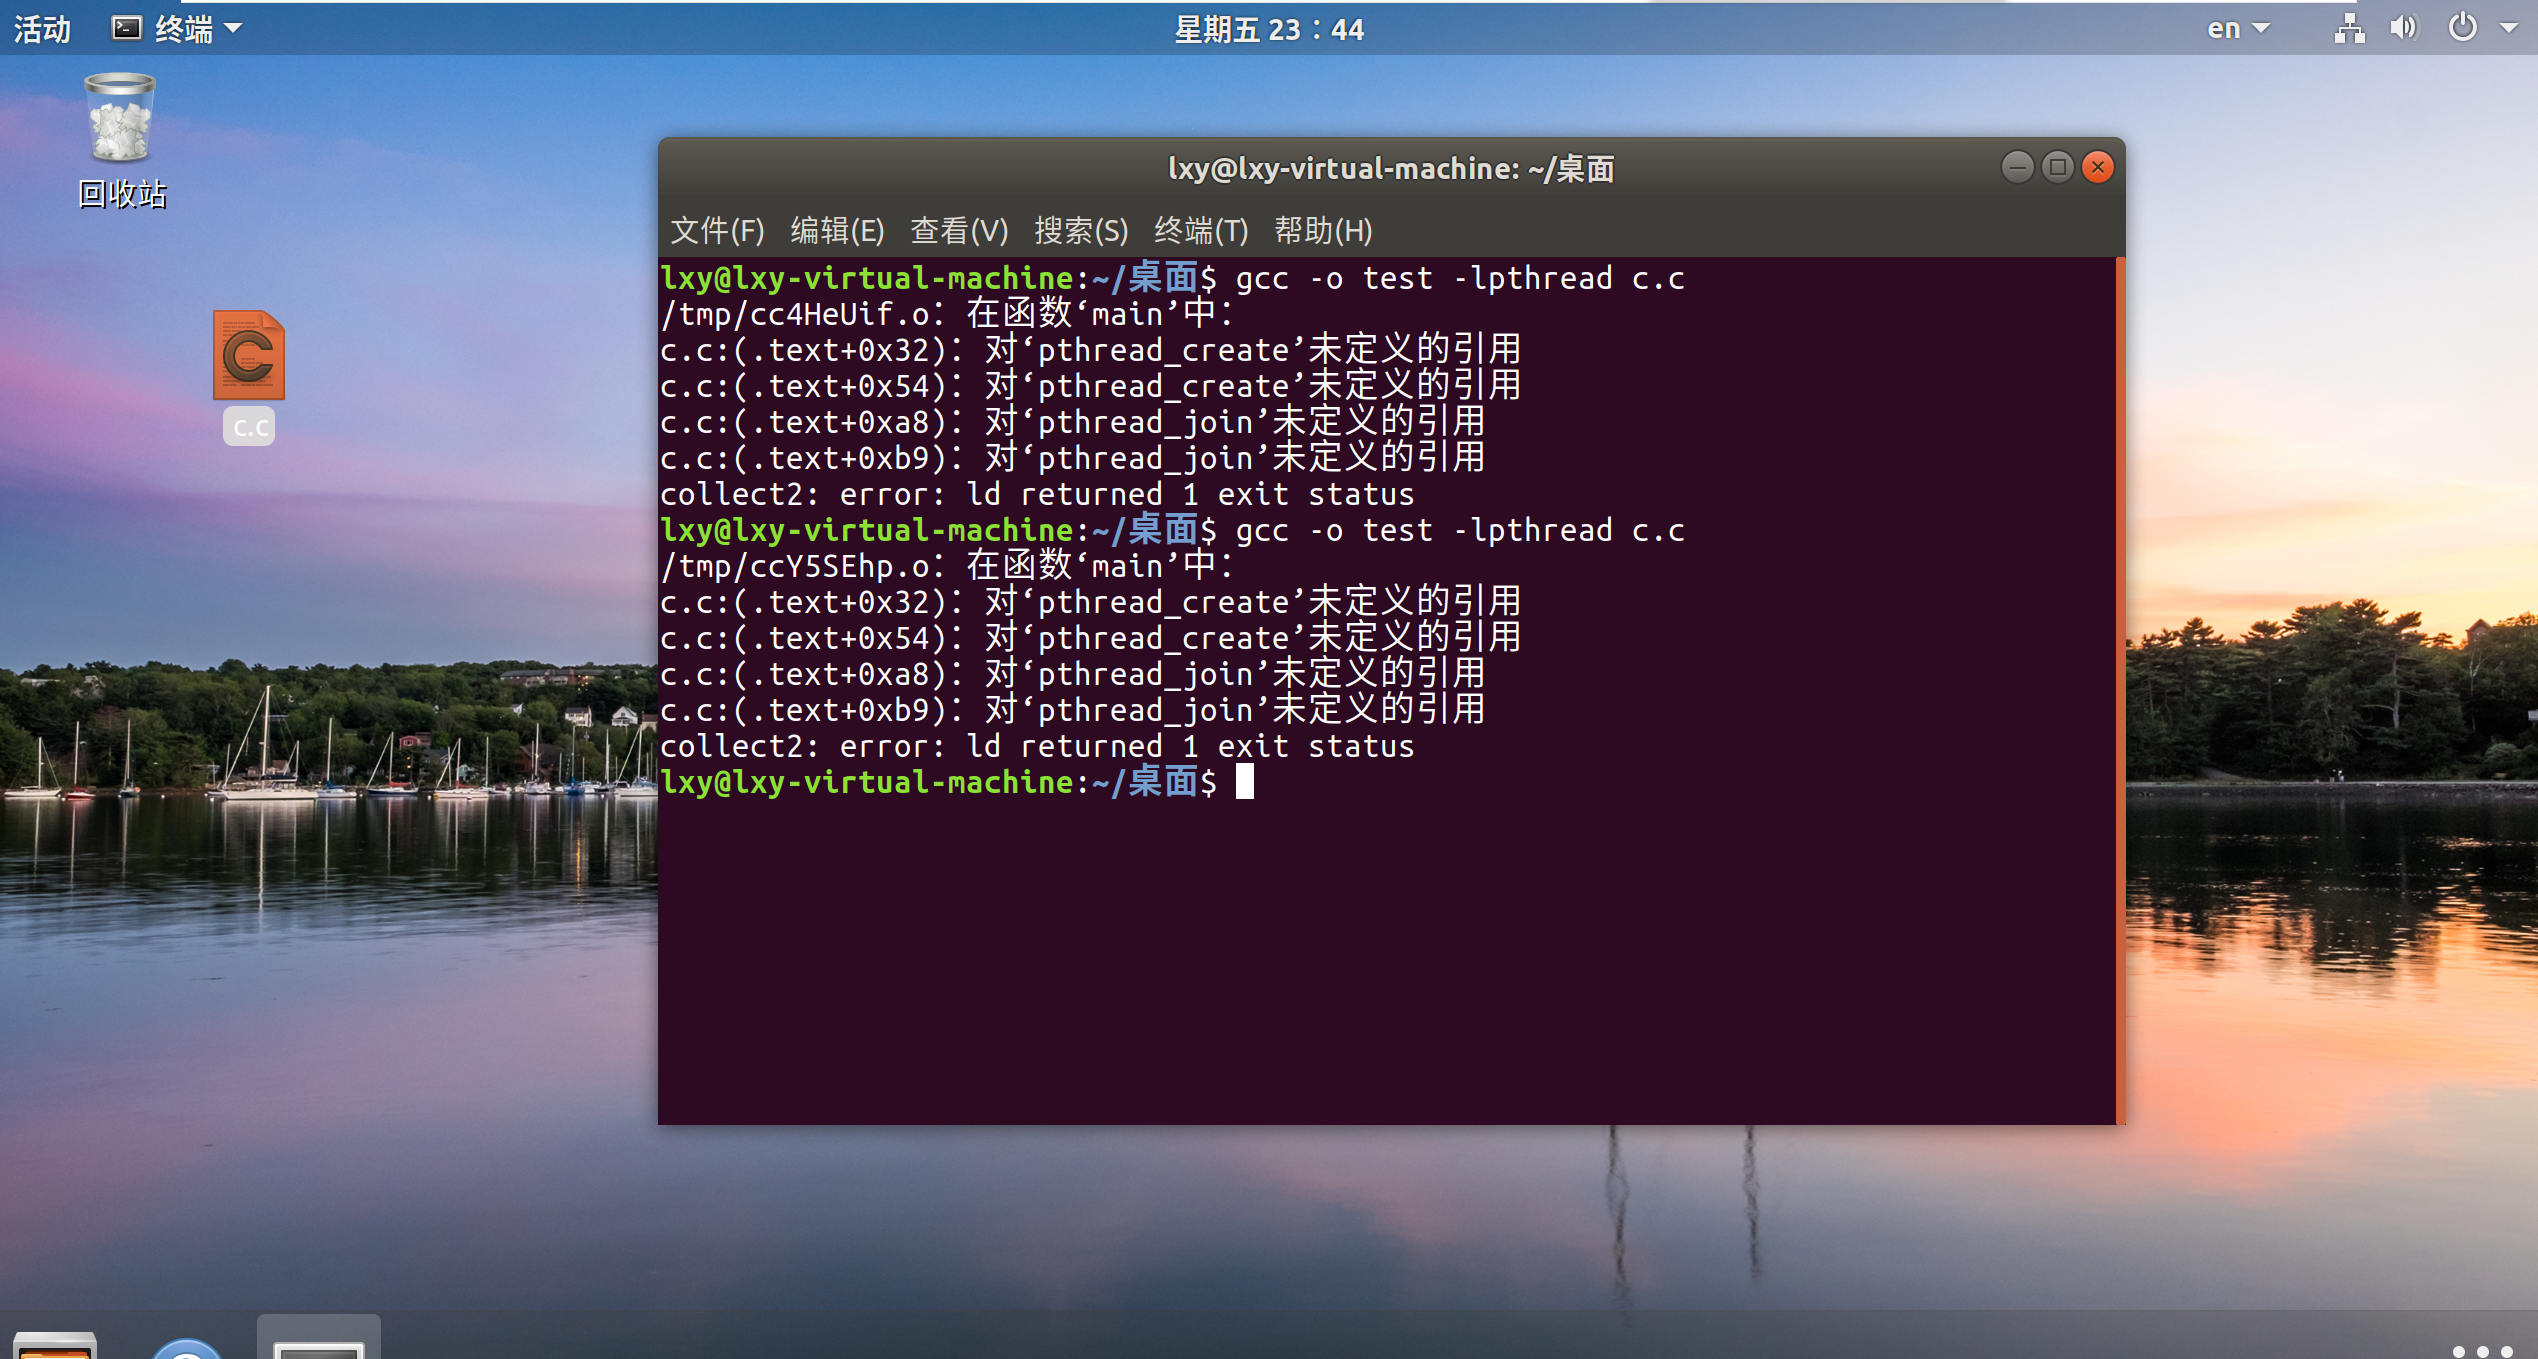Click the network status icon
Viewport: 2538px width, 1359px height.
[x=2349, y=28]
